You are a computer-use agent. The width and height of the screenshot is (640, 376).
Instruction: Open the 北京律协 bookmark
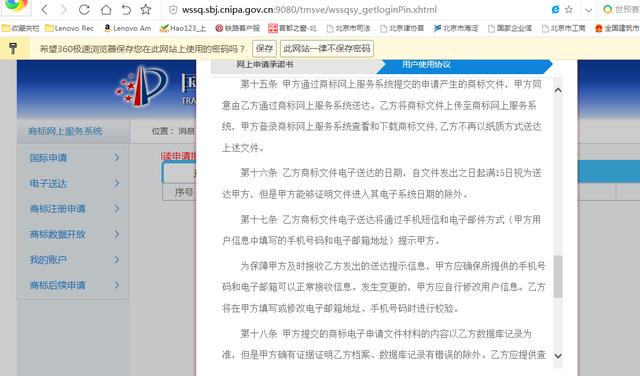click(x=402, y=28)
